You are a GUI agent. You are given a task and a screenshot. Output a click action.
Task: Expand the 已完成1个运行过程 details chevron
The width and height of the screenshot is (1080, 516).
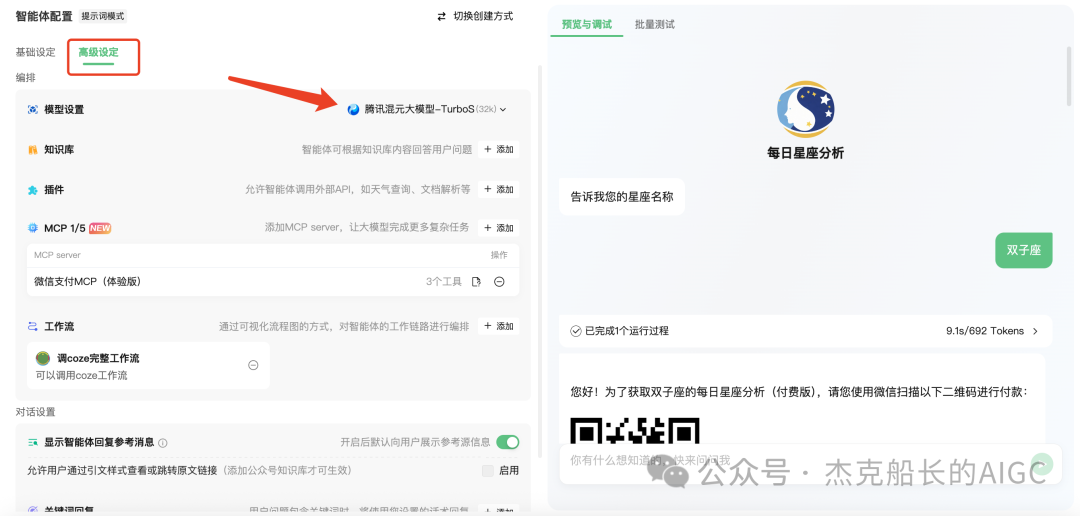1035,331
